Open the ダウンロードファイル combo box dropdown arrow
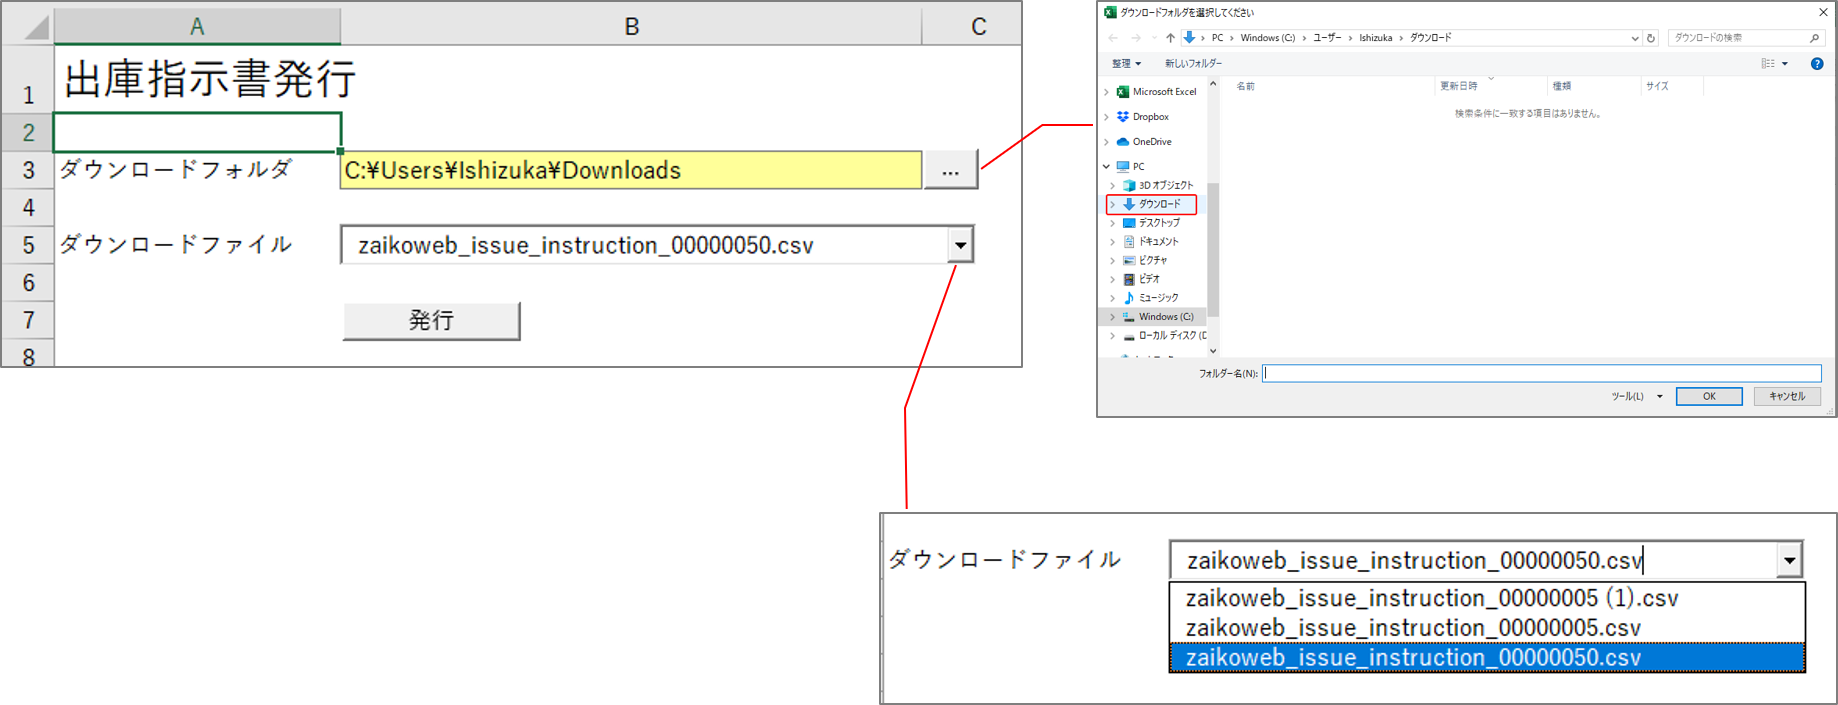Viewport: 1838px width, 705px height. (x=960, y=245)
